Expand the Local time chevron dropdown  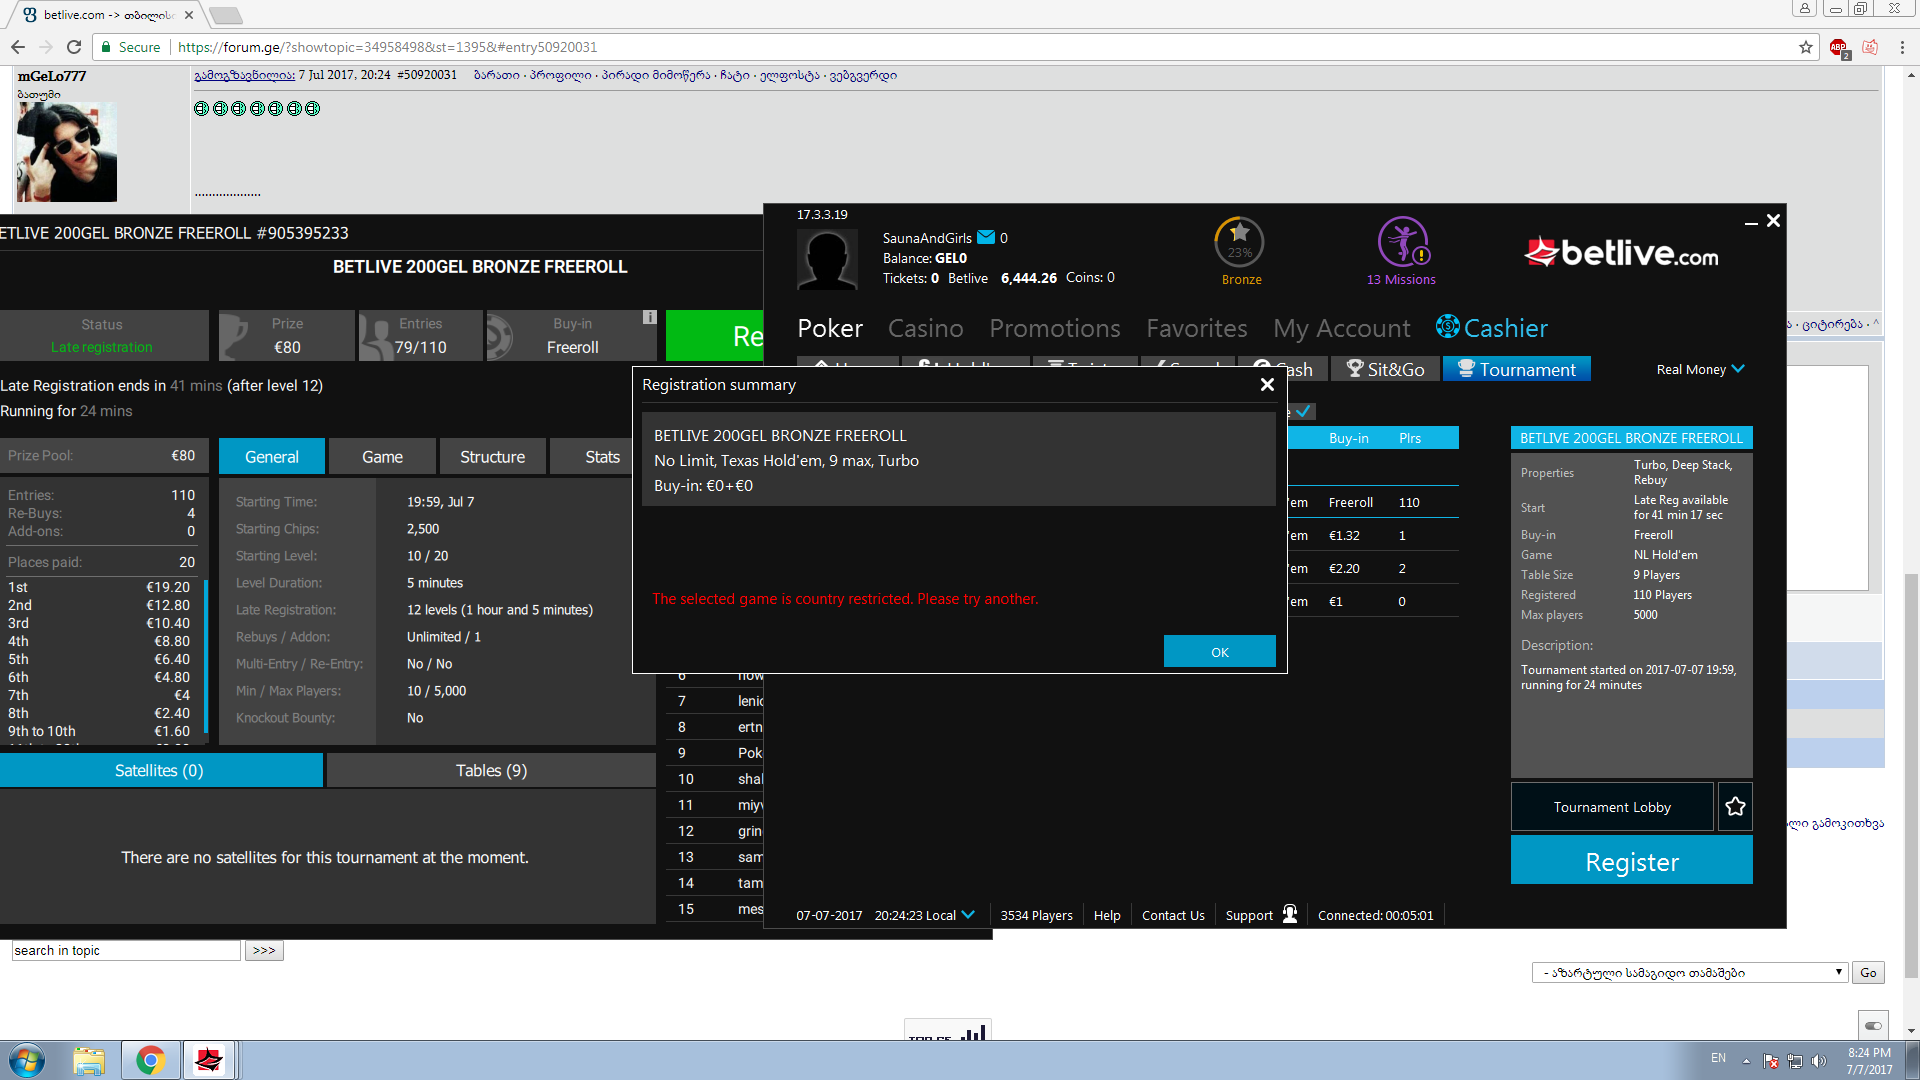click(x=968, y=915)
